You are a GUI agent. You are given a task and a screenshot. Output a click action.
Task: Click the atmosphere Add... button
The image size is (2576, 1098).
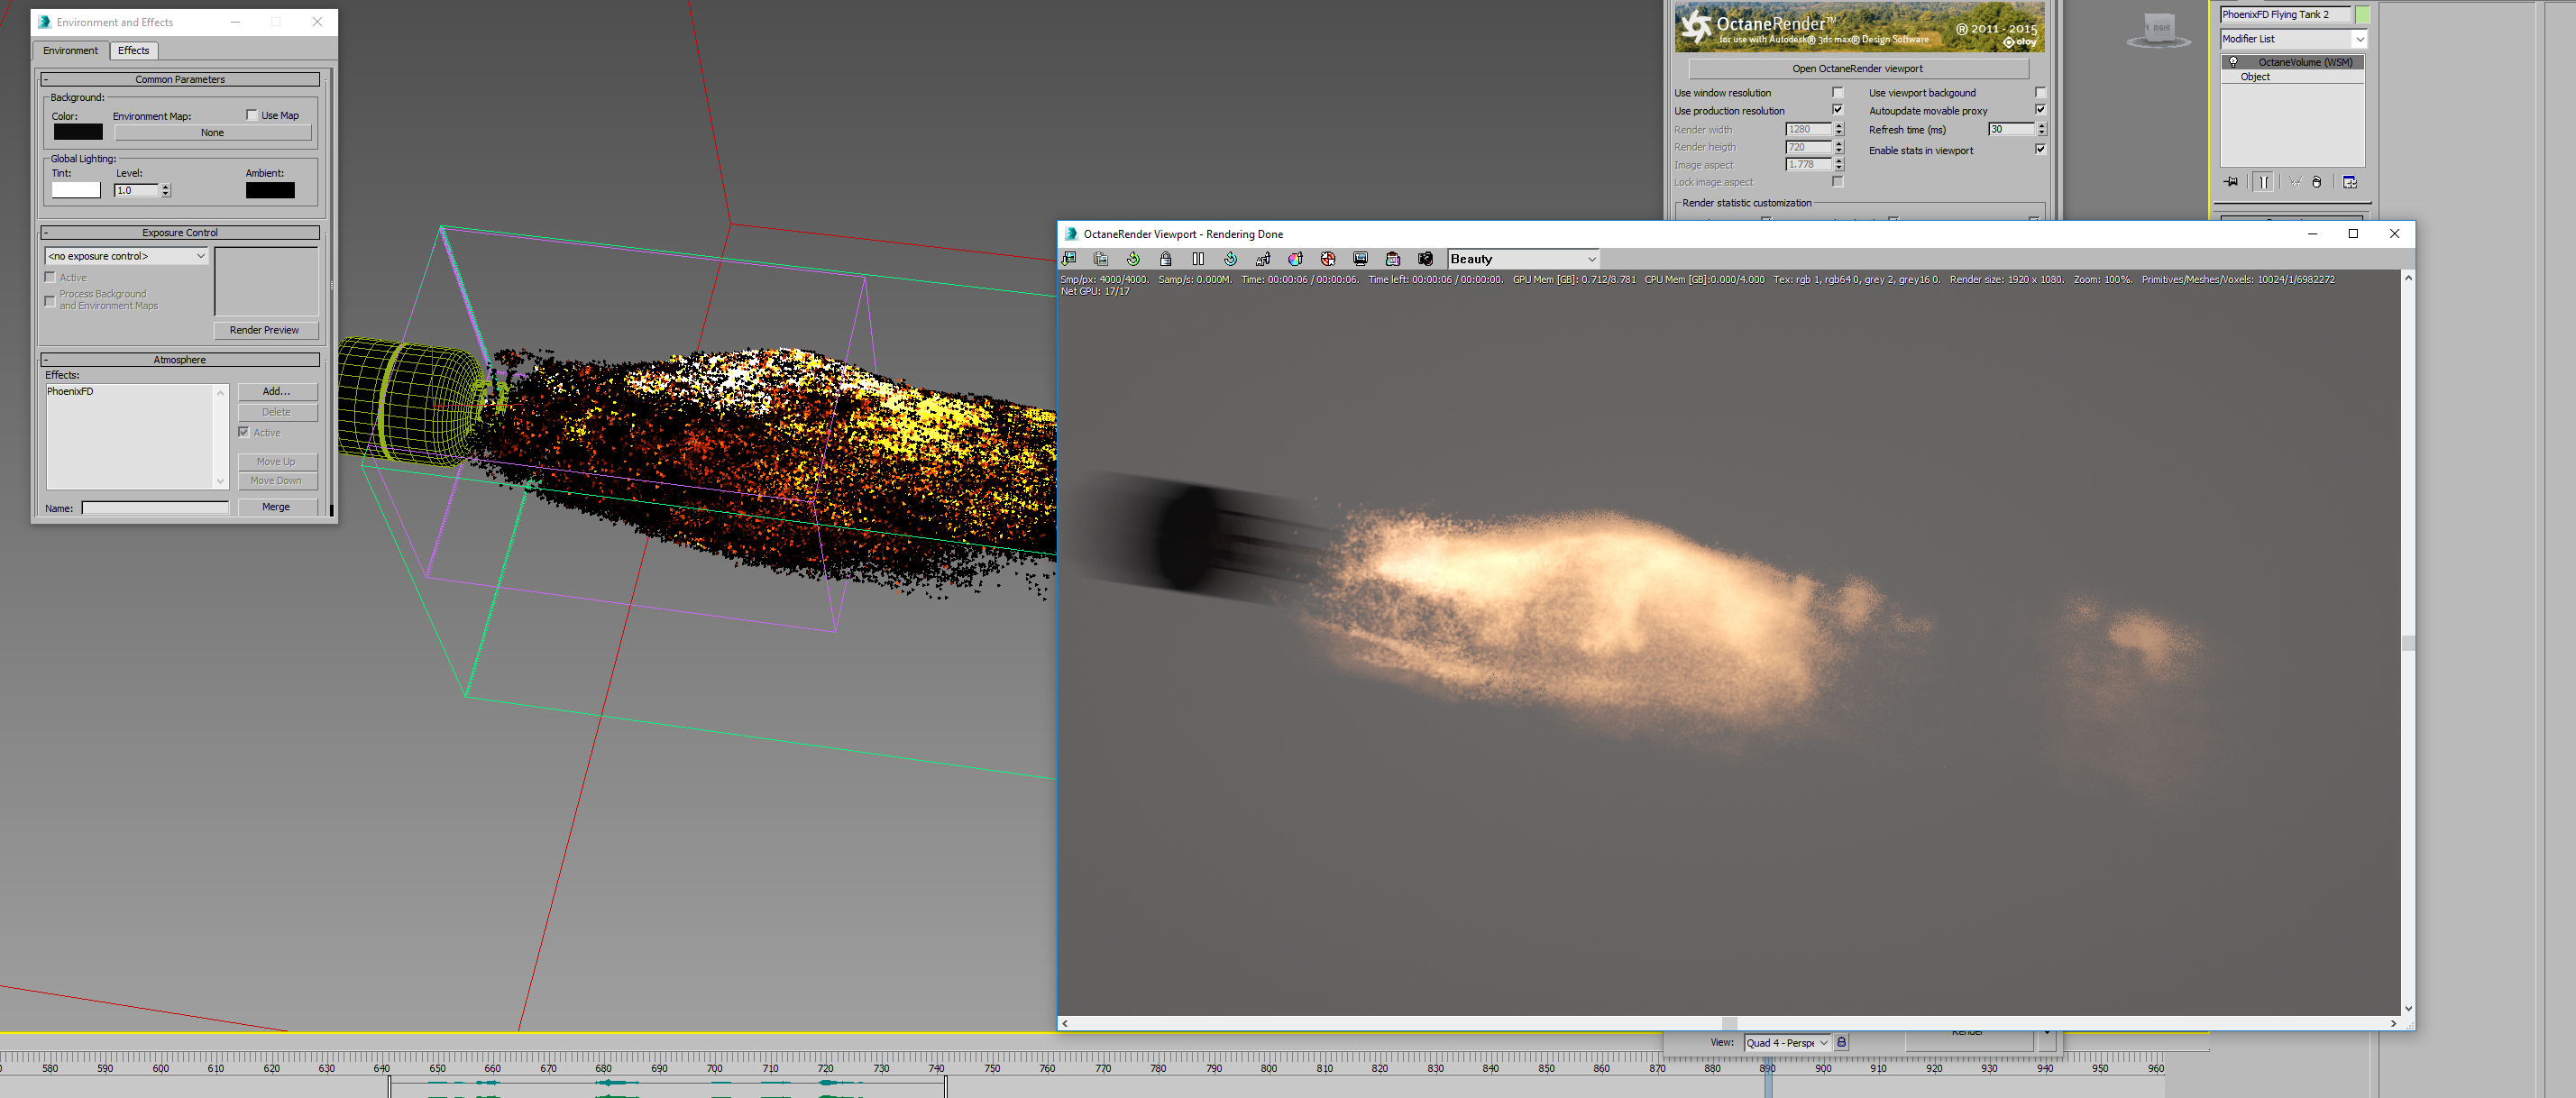point(276,391)
